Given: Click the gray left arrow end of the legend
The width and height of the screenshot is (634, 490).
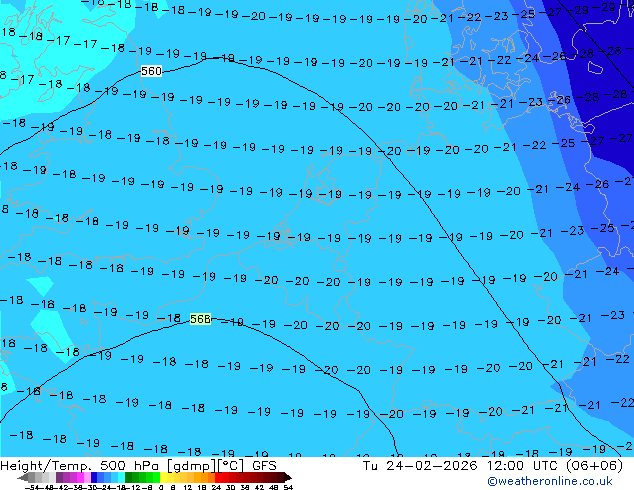Looking at the screenshot, I should click(23, 477).
